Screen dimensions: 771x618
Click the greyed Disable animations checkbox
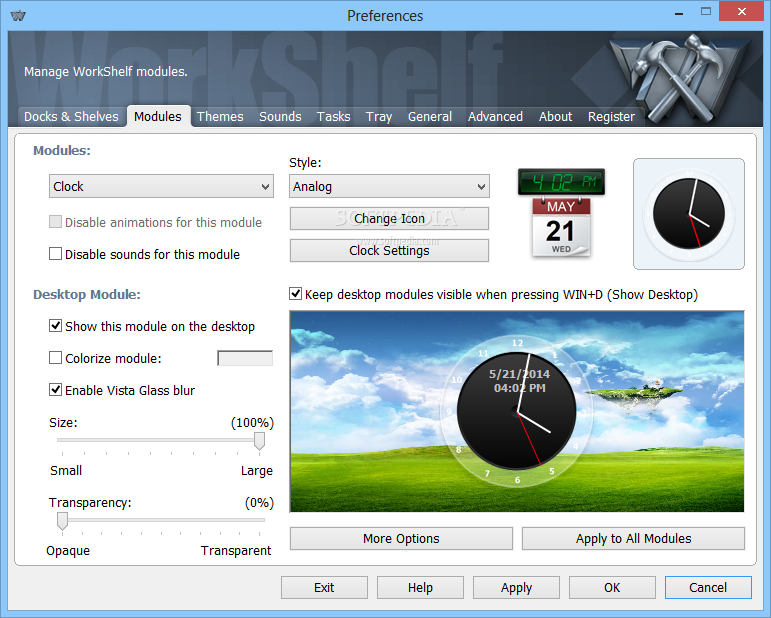click(x=56, y=222)
